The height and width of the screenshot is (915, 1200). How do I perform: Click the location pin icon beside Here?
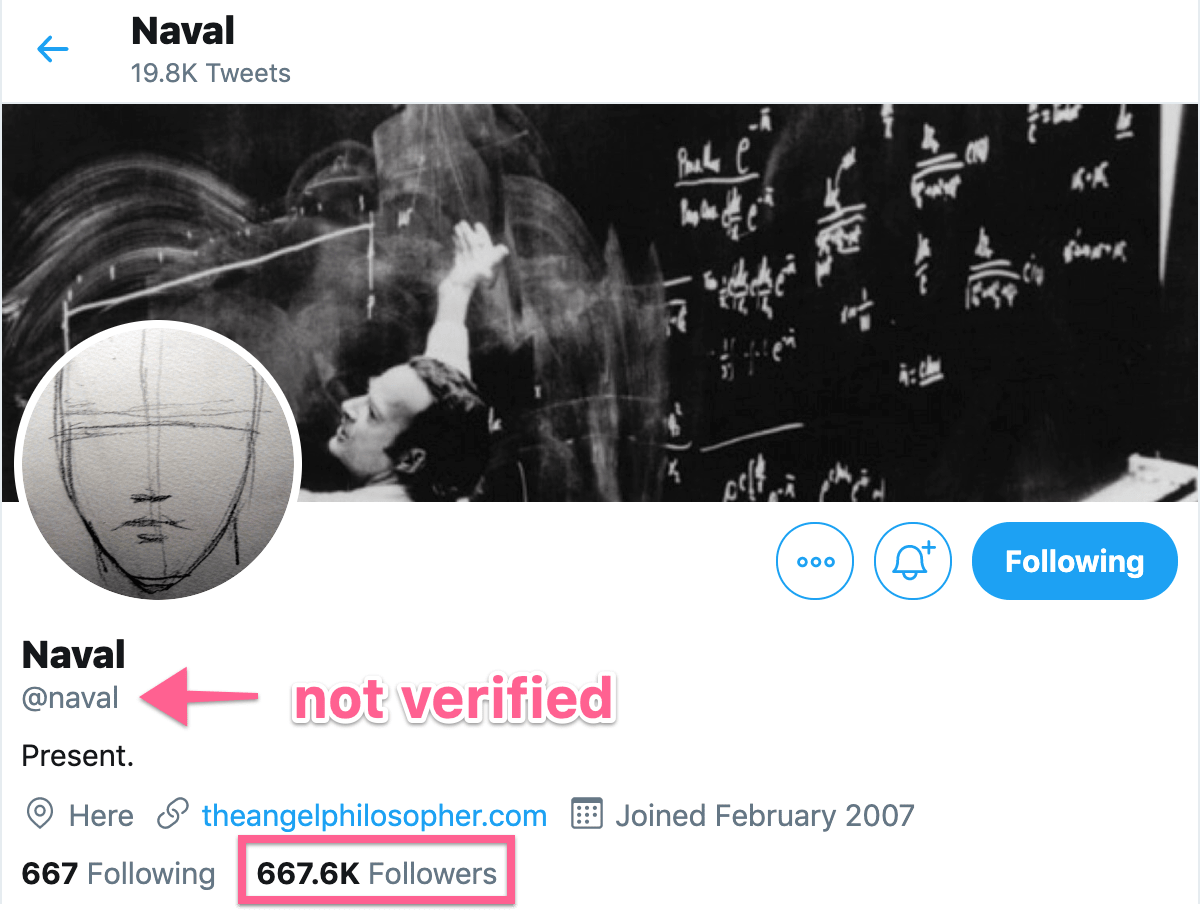pyautogui.click(x=39, y=815)
